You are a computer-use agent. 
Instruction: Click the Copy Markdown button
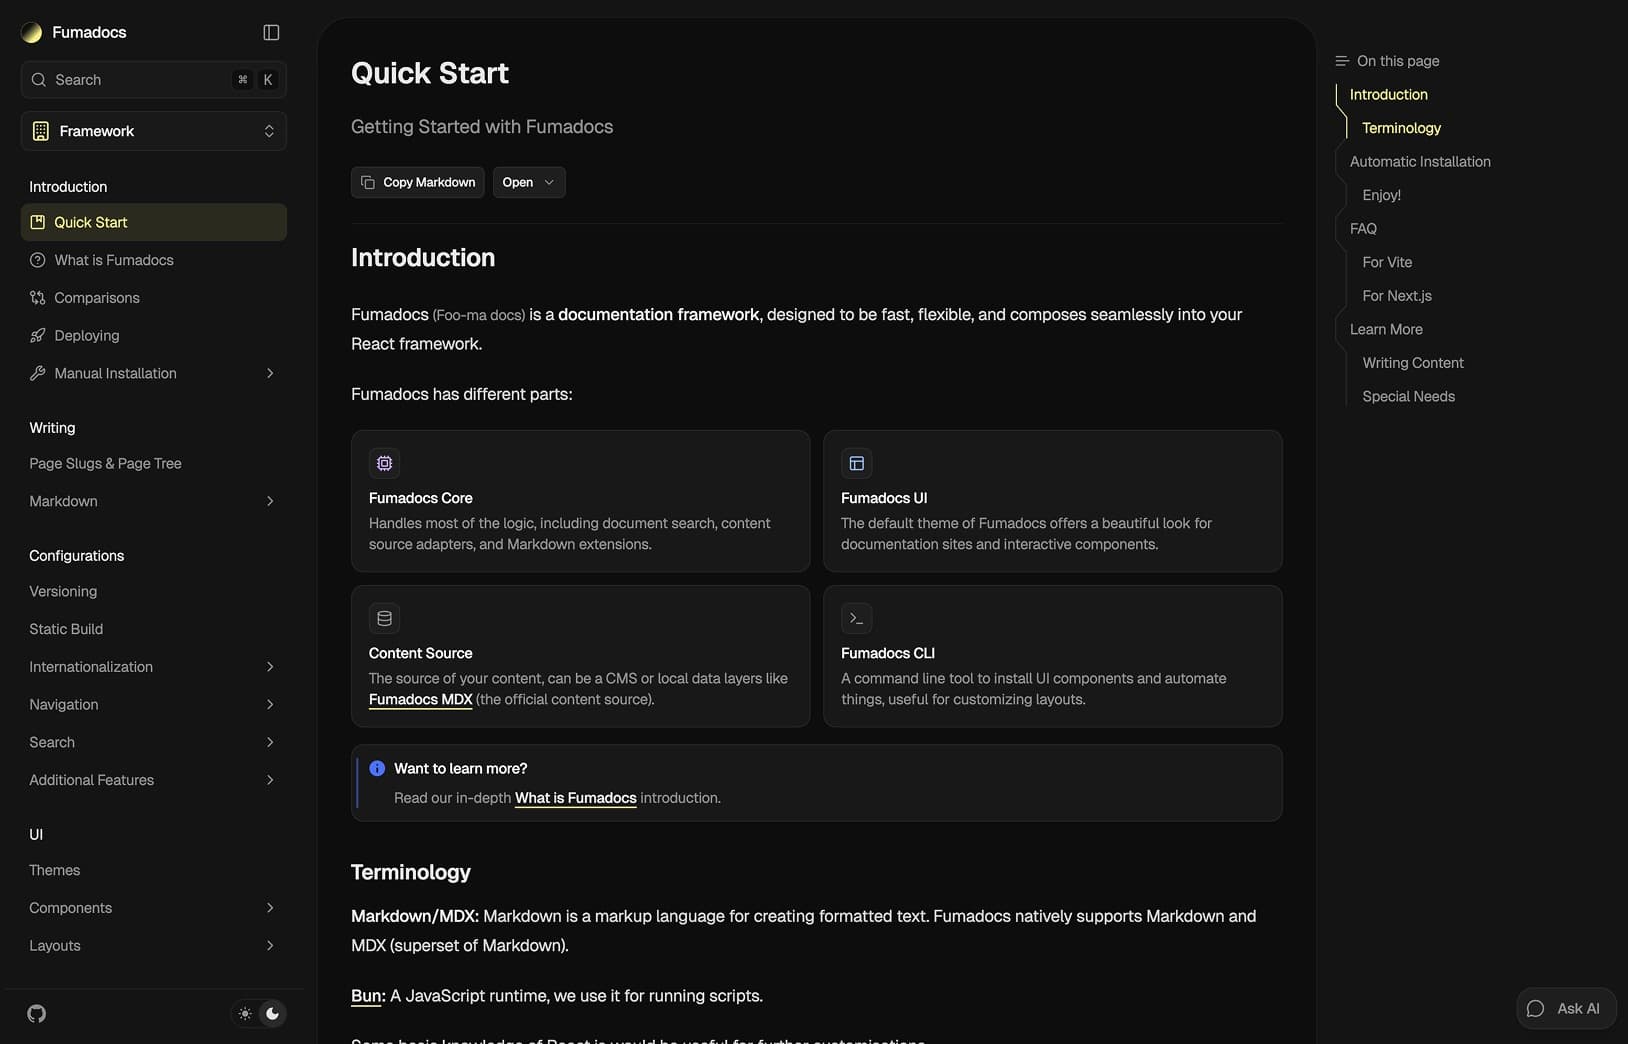pos(417,182)
